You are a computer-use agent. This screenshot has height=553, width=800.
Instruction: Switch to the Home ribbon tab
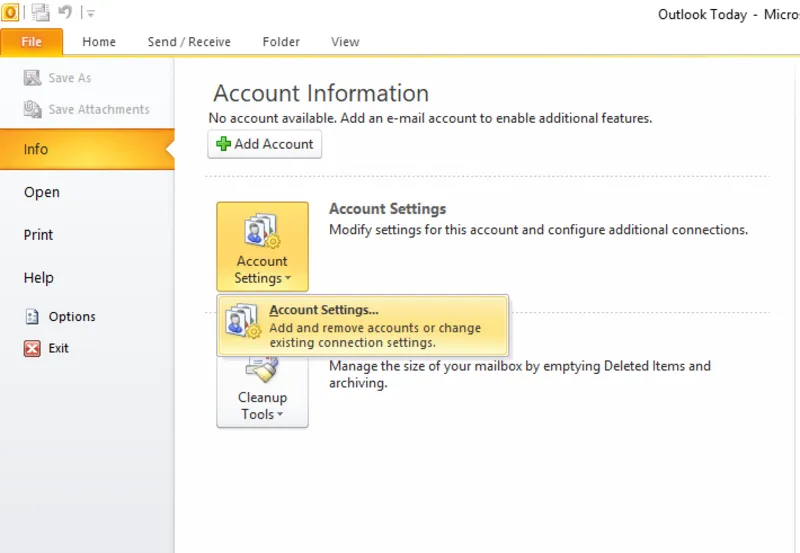tap(99, 42)
